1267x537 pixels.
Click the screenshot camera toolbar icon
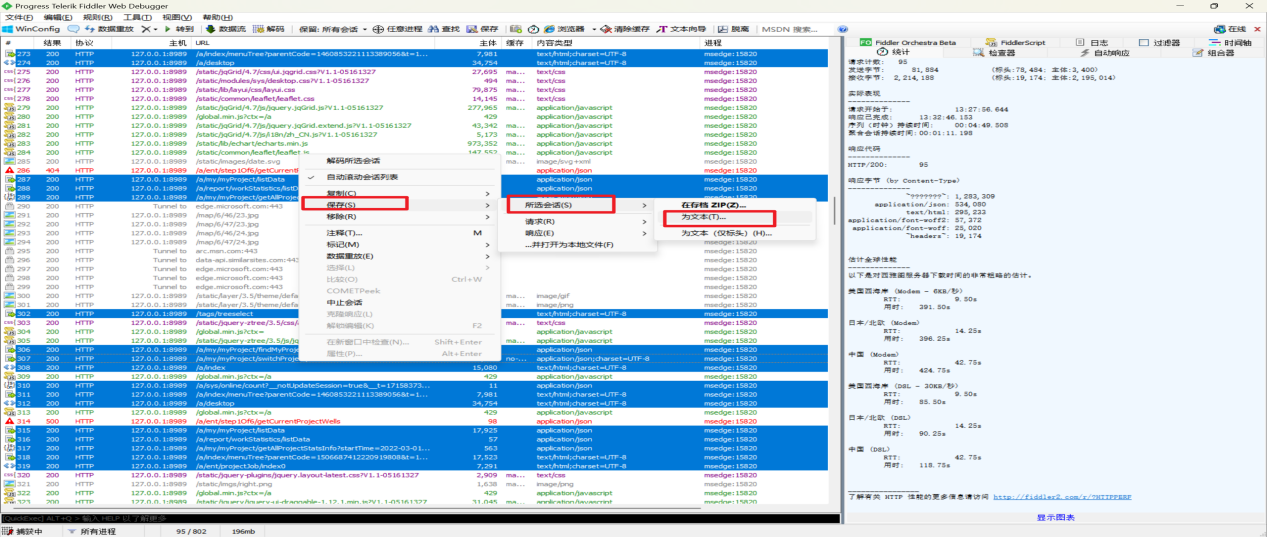(516, 29)
